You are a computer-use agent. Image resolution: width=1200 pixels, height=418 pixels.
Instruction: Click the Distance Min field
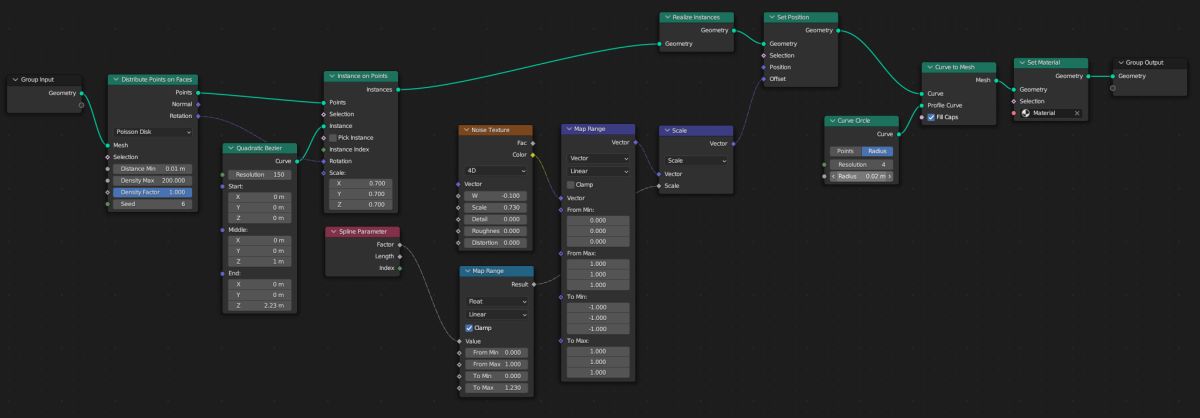click(152, 168)
